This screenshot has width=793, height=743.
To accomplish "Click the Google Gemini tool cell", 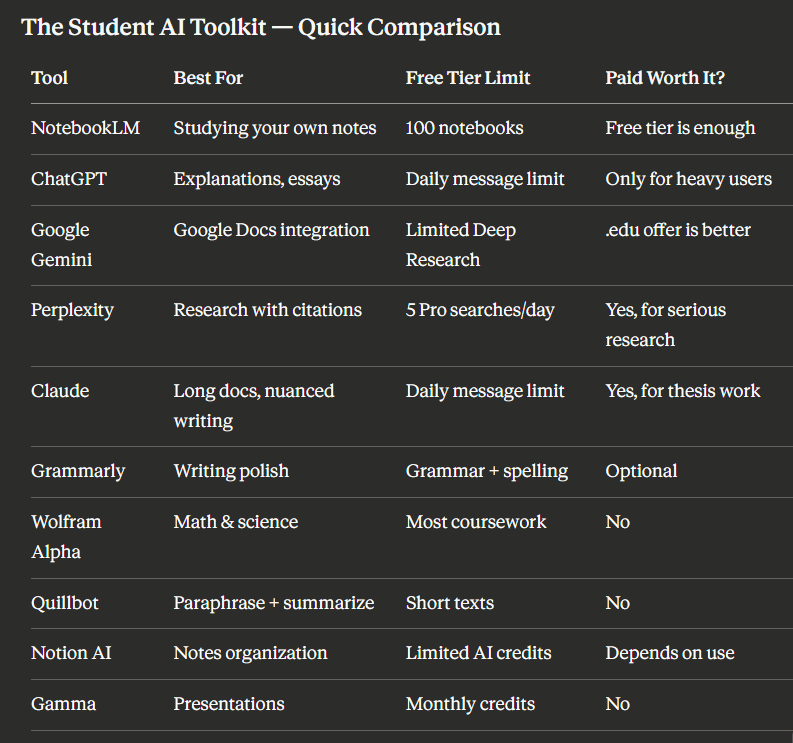I will 62,245.
